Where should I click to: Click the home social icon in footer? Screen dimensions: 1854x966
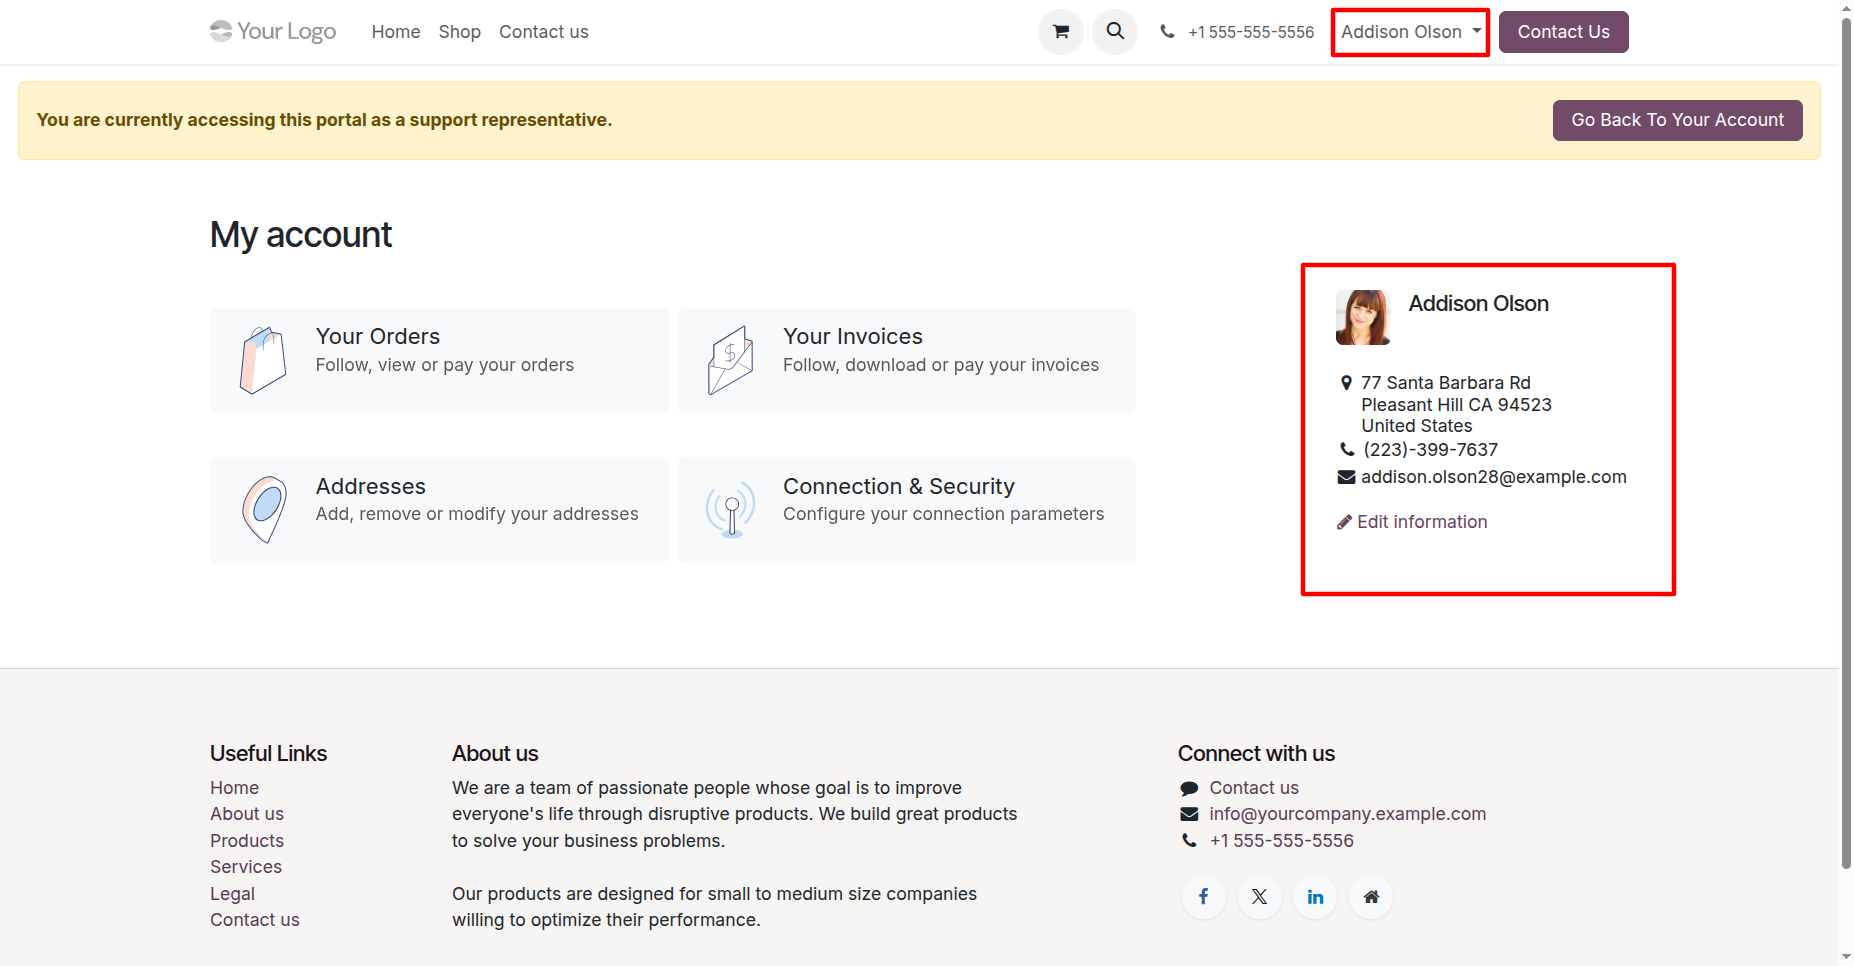[1371, 897]
